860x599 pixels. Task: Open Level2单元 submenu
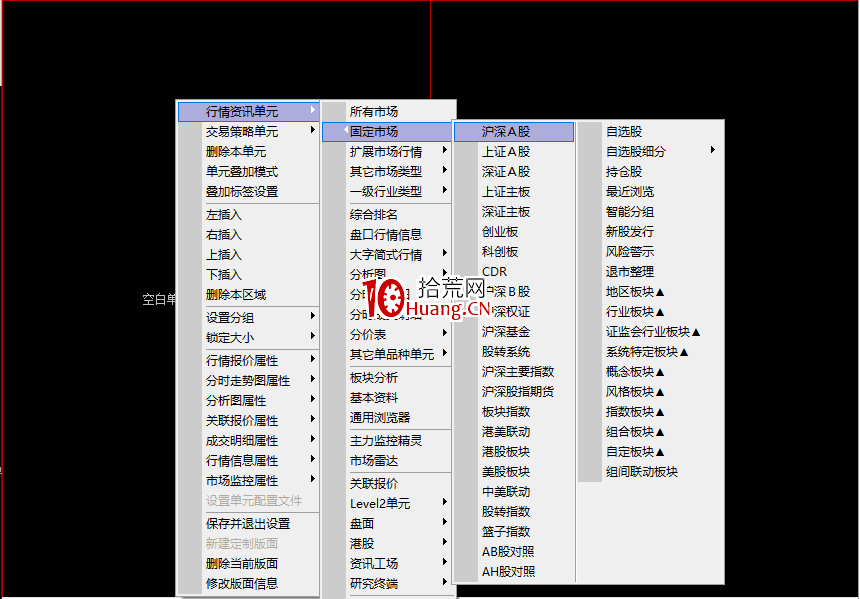(x=387, y=504)
